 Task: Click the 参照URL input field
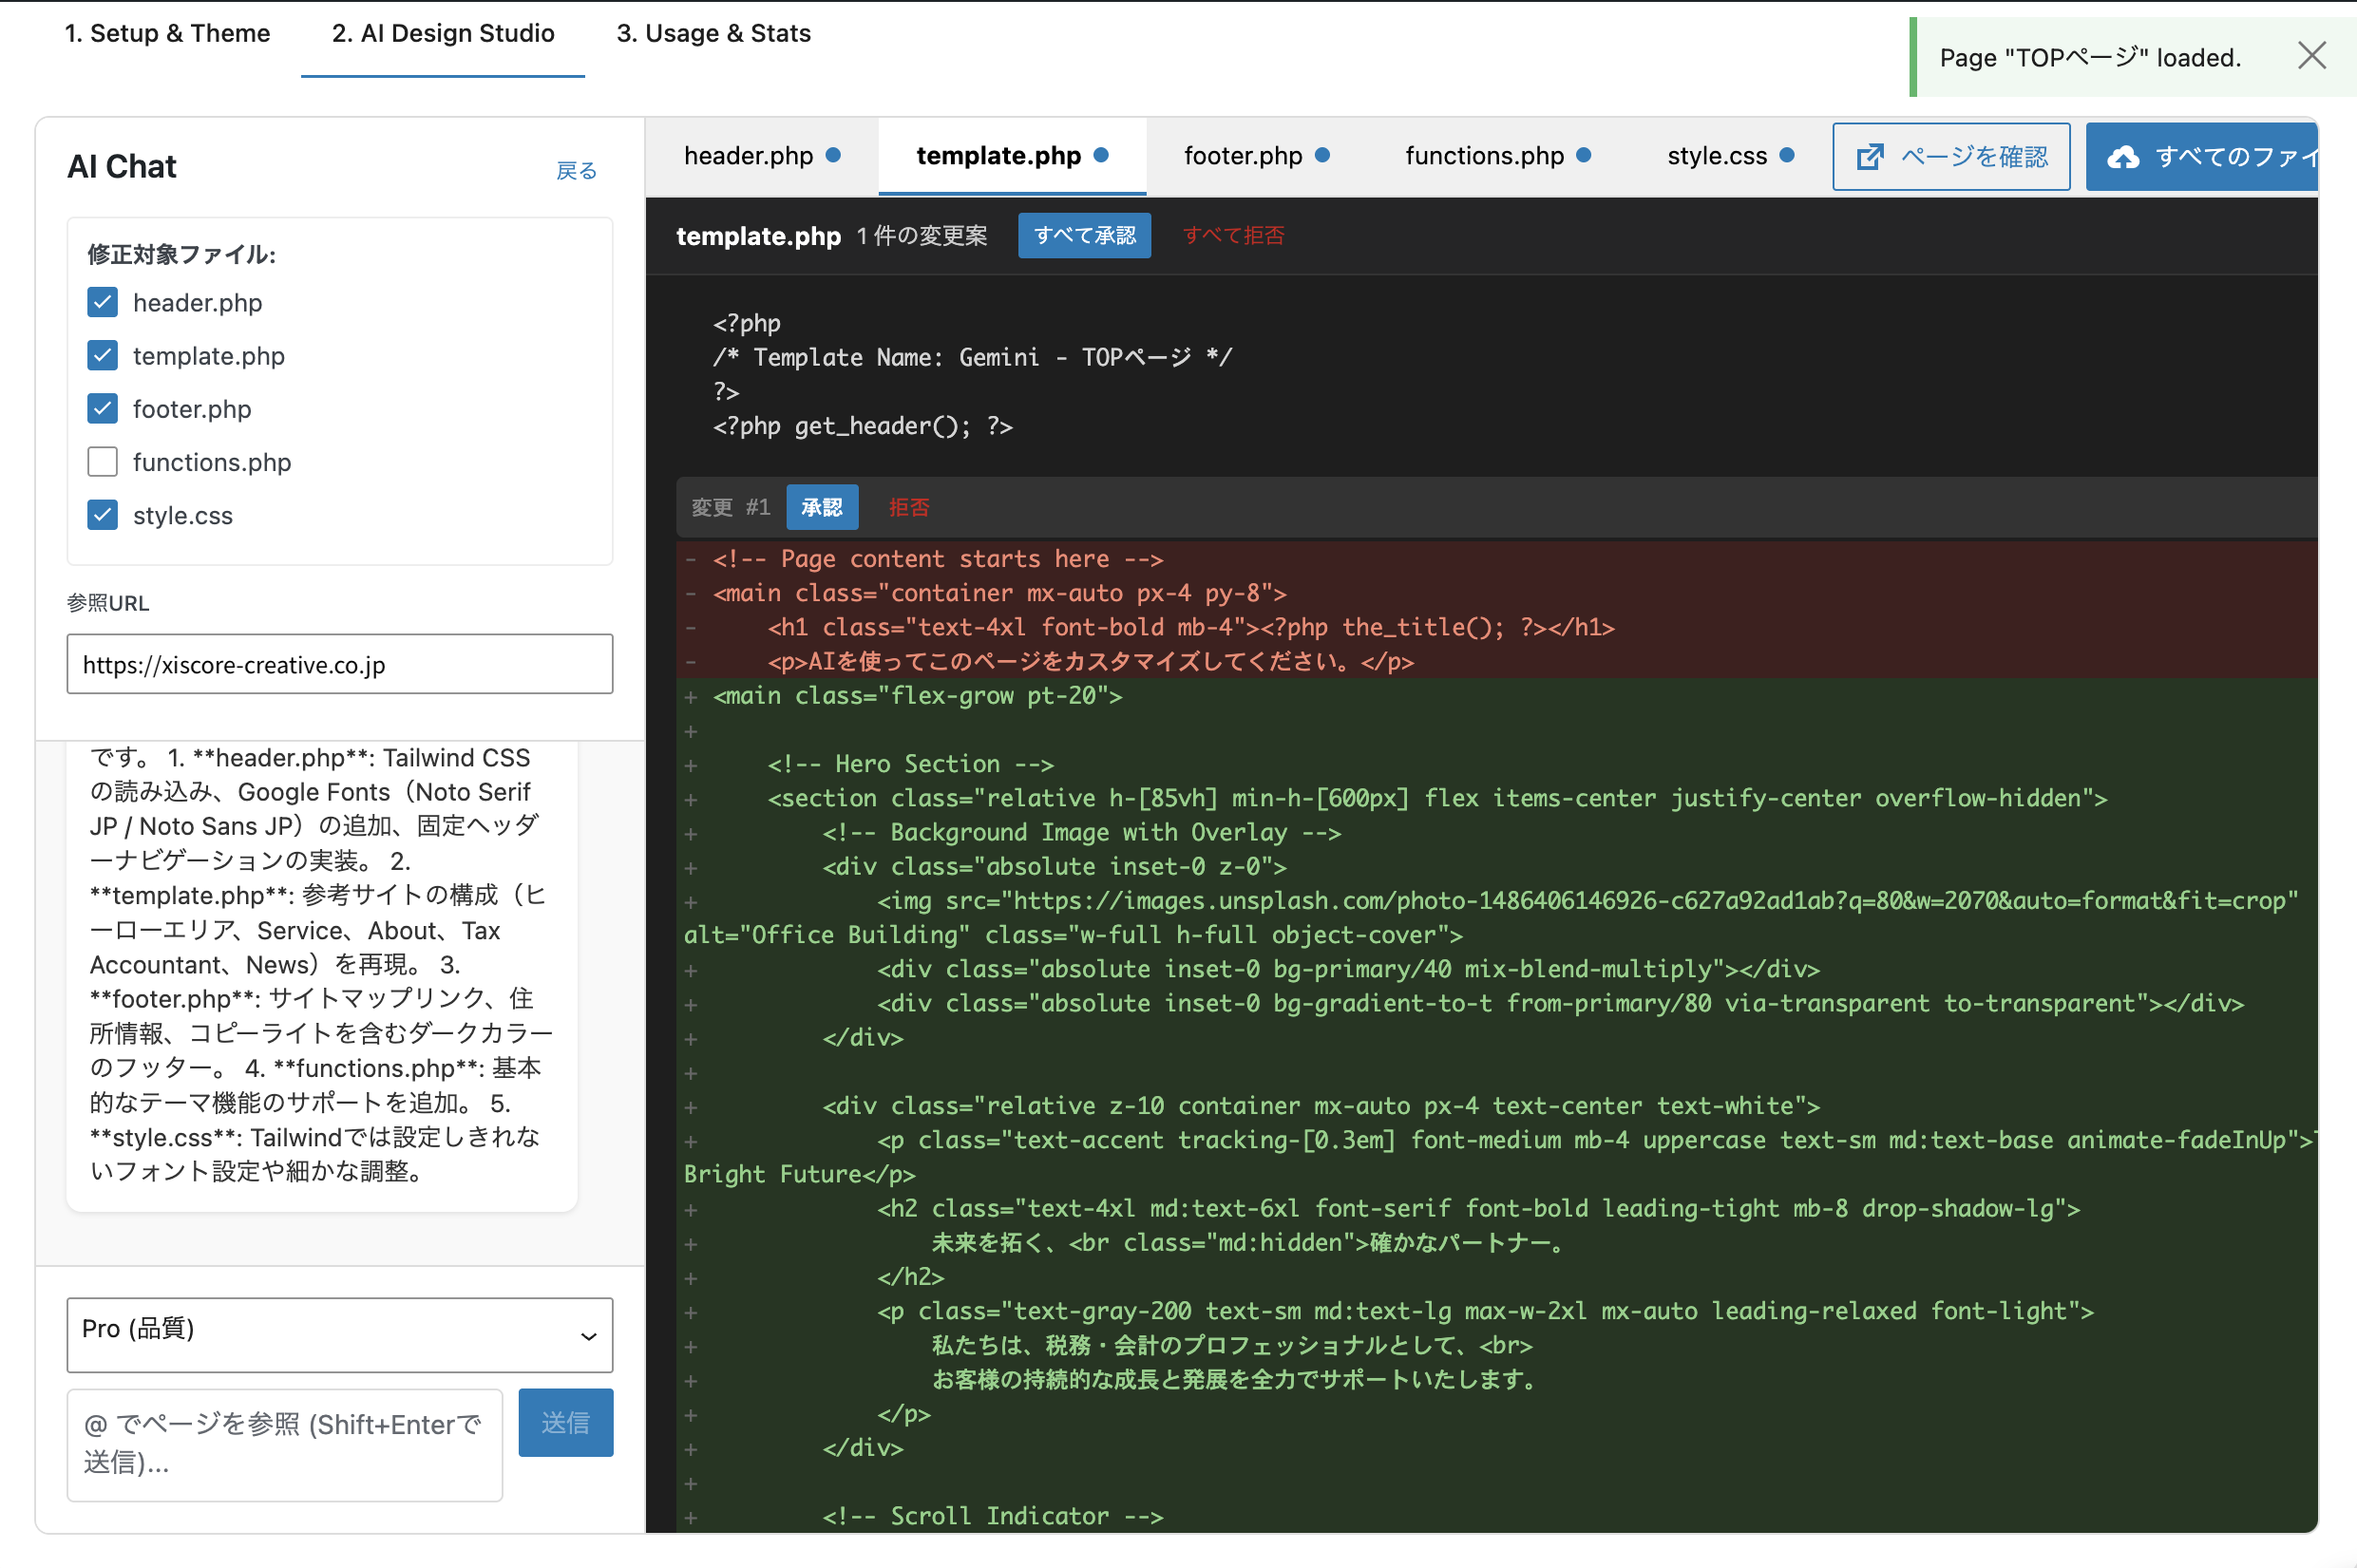click(x=339, y=664)
